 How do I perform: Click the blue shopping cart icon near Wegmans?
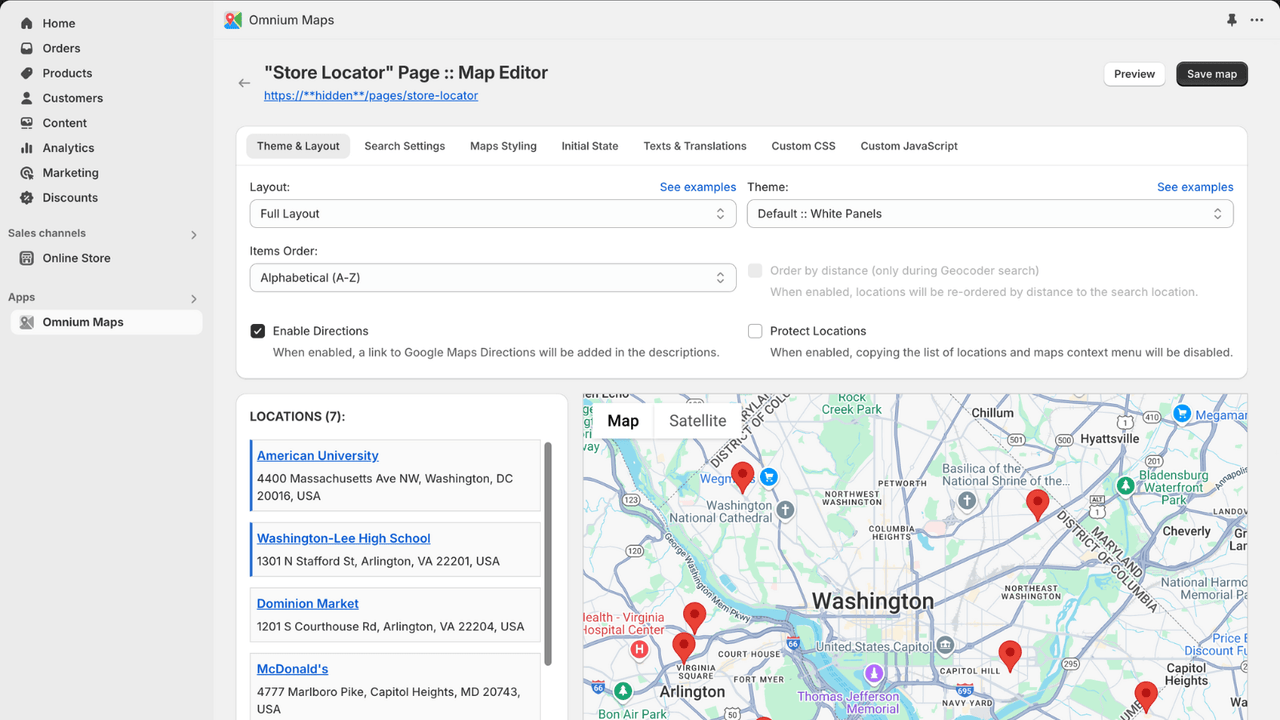[768, 477]
